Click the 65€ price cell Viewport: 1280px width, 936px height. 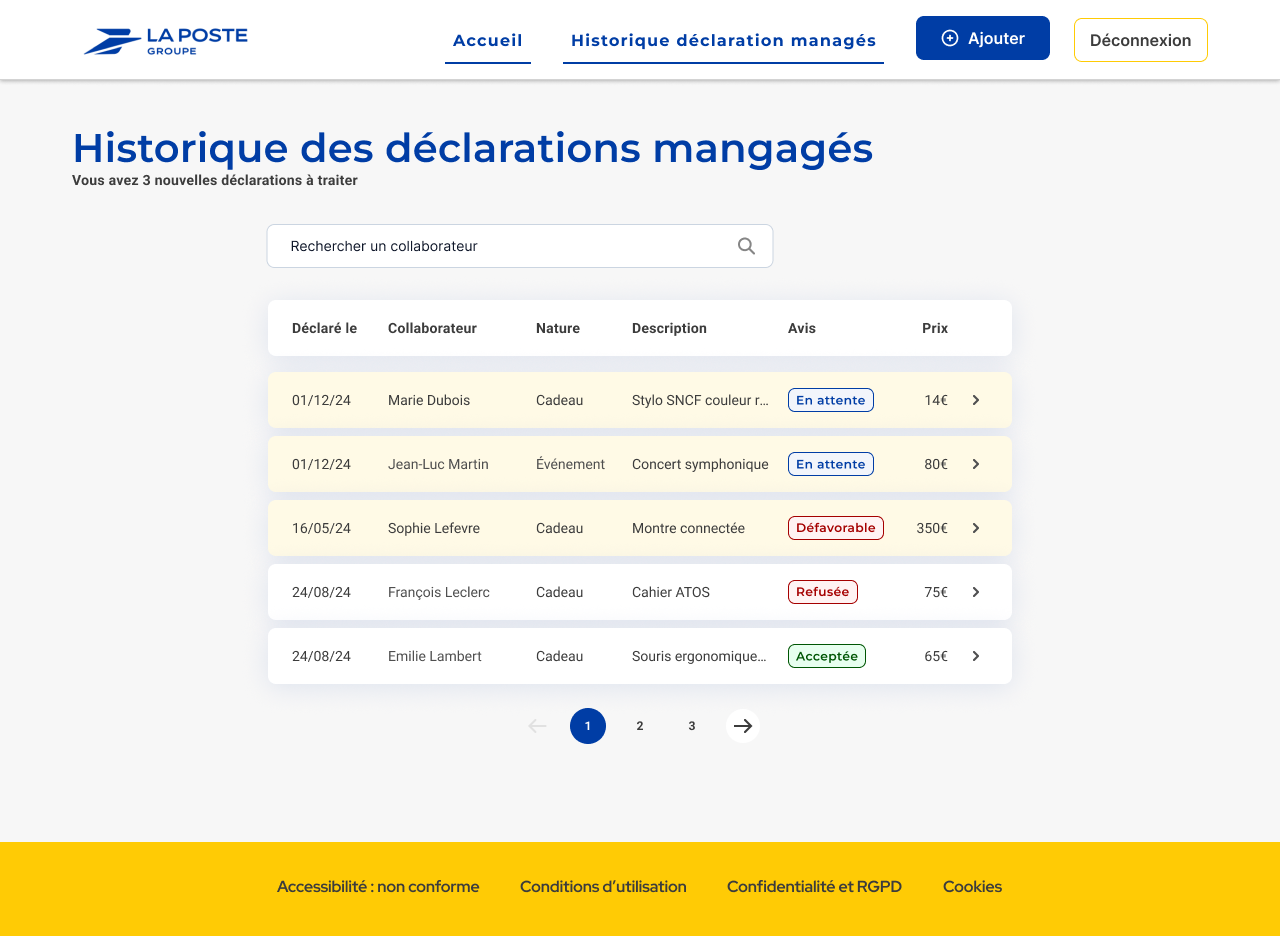point(936,656)
